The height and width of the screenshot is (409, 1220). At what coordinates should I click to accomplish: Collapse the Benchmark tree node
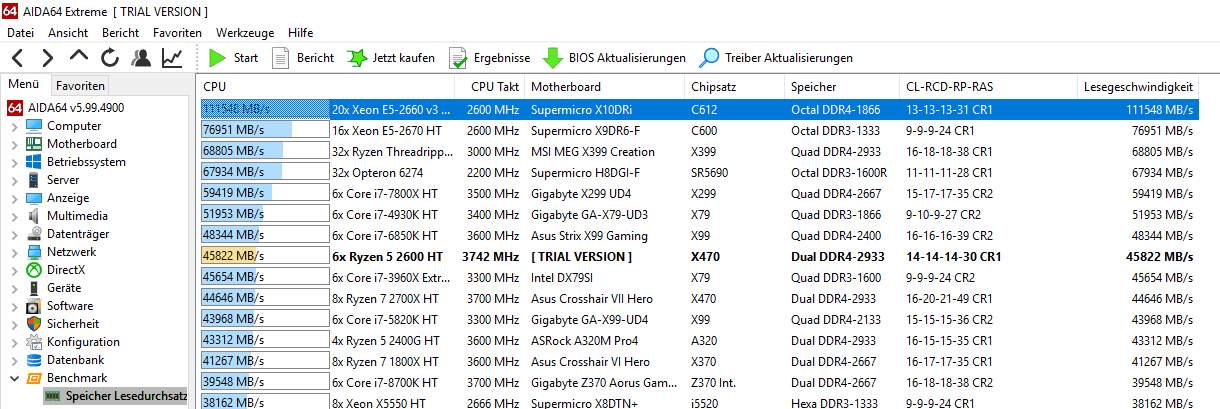tap(13, 378)
